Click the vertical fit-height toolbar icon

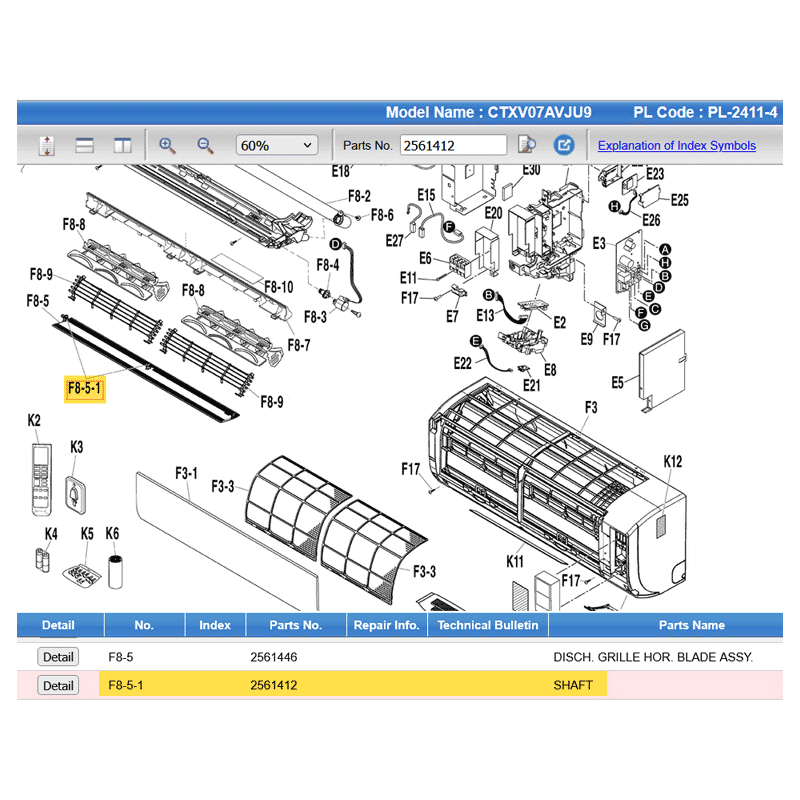click(46, 145)
